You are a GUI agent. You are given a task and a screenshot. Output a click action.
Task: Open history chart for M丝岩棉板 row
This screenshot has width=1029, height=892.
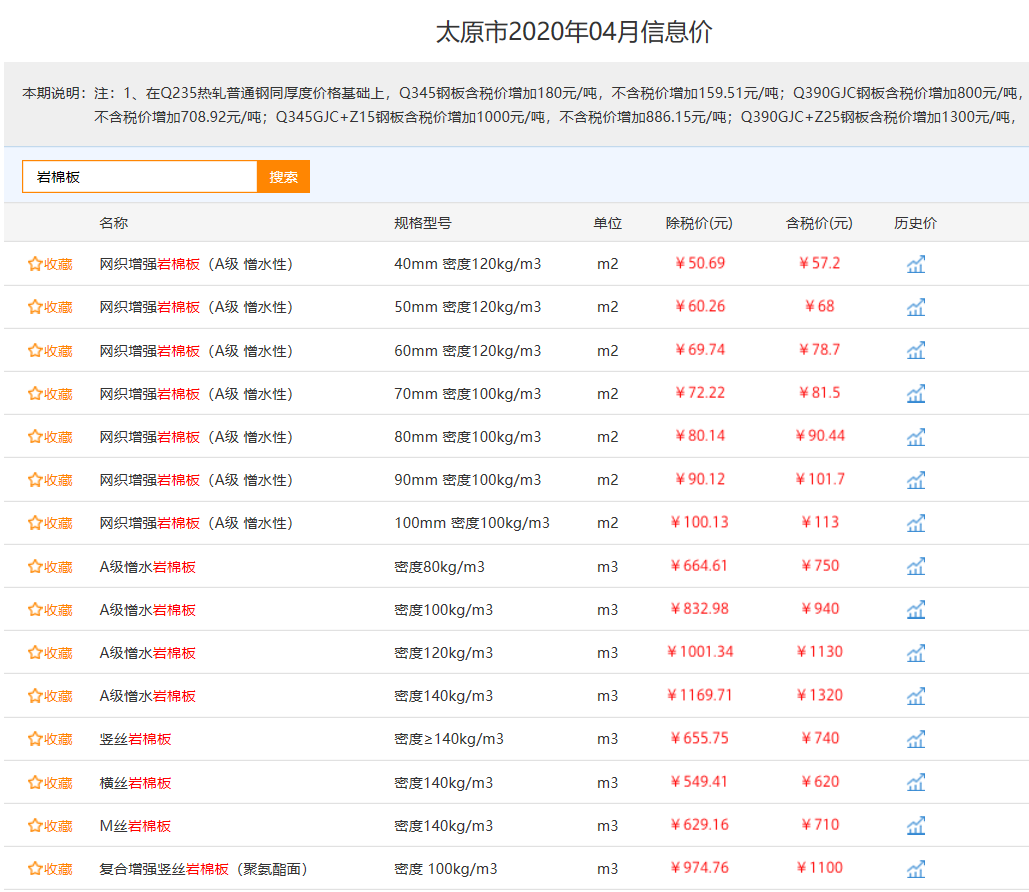point(916,826)
